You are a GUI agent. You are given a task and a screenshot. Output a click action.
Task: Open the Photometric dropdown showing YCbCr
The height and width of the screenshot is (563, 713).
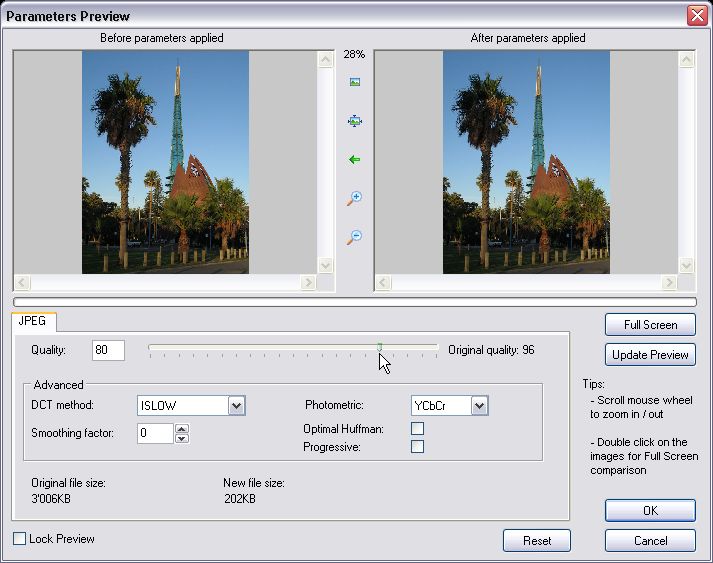point(479,406)
